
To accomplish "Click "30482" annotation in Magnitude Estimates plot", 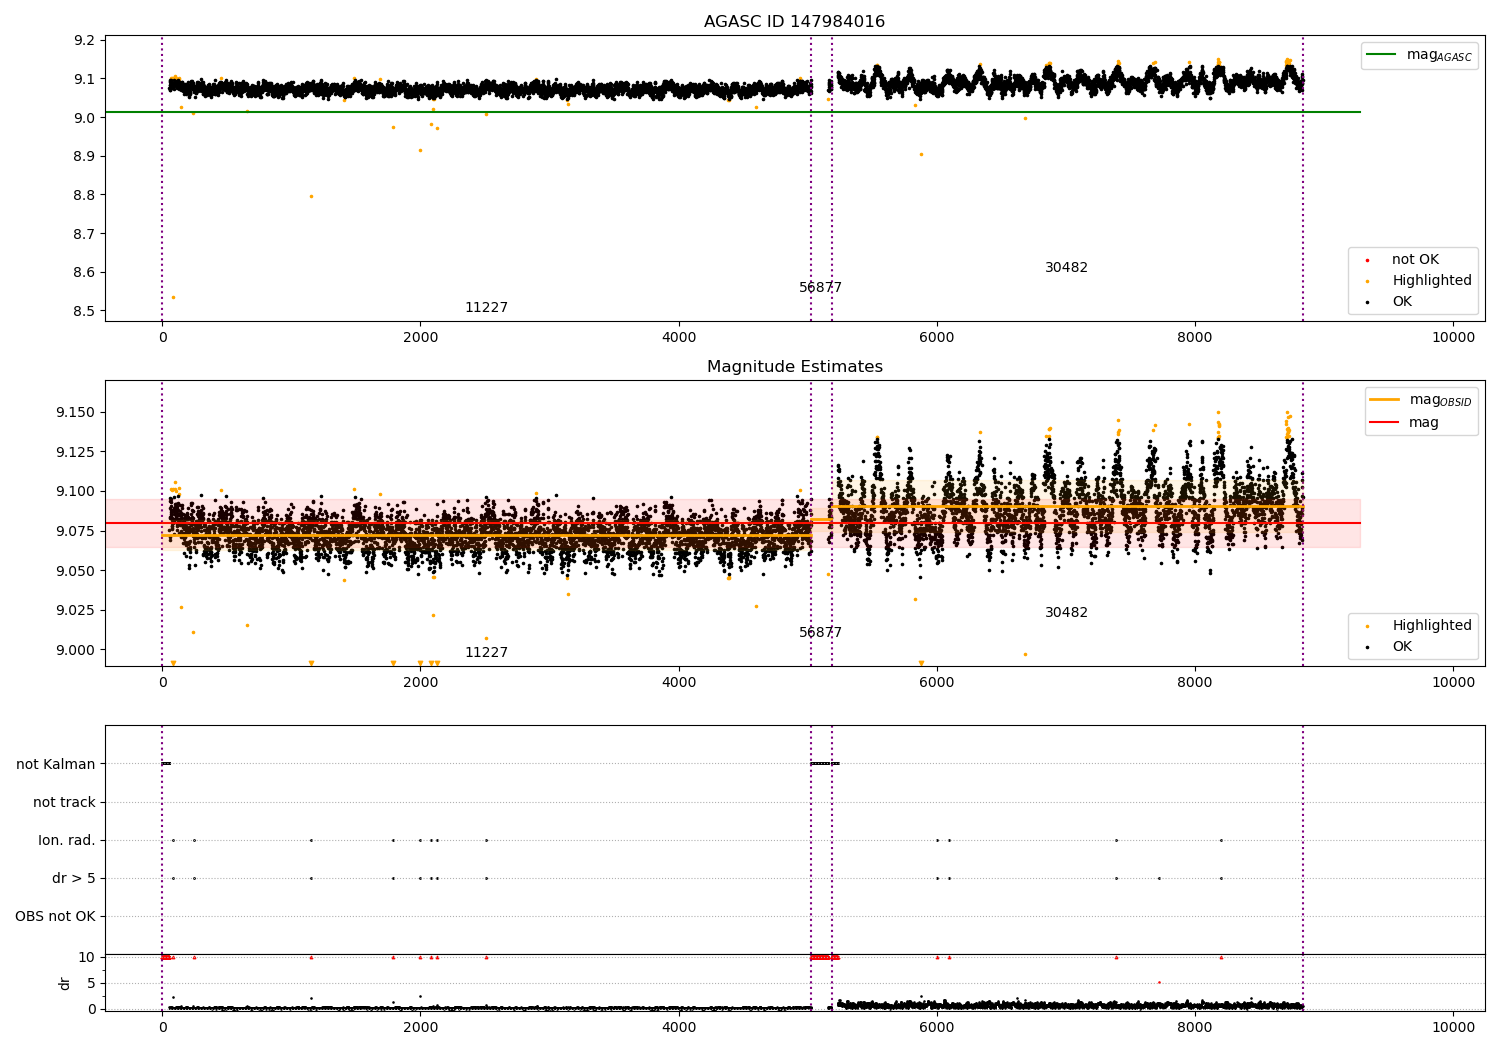I will click(x=1066, y=613).
